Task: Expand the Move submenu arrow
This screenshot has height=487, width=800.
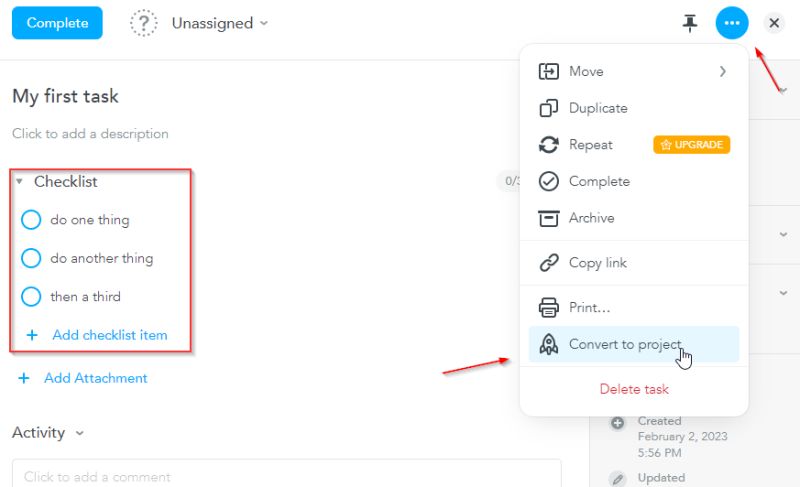Action: (x=722, y=71)
